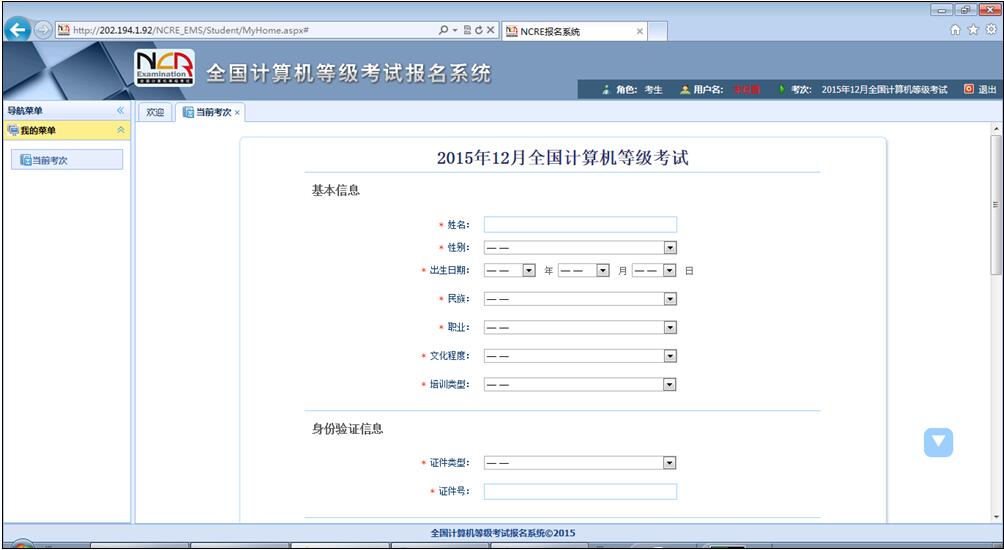Viewport: 1004px width, 550px height.
Task: Open the 职业 dropdown
Action: point(580,328)
